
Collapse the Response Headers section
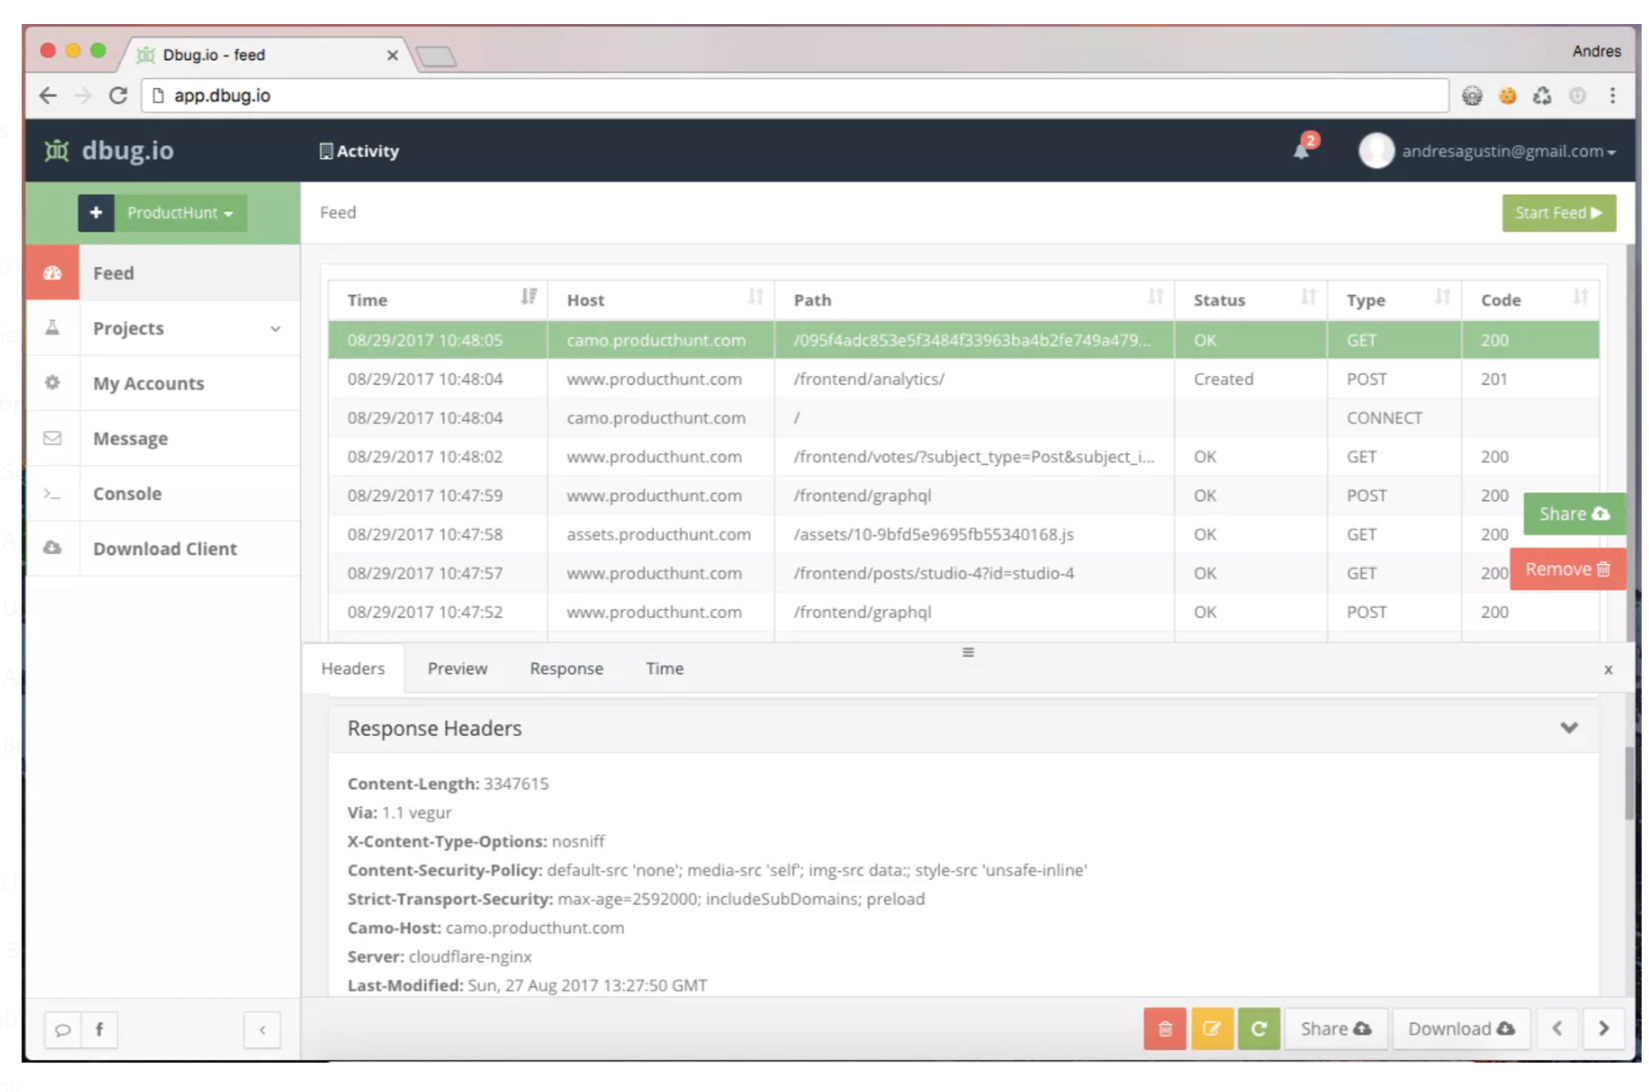coord(1569,728)
